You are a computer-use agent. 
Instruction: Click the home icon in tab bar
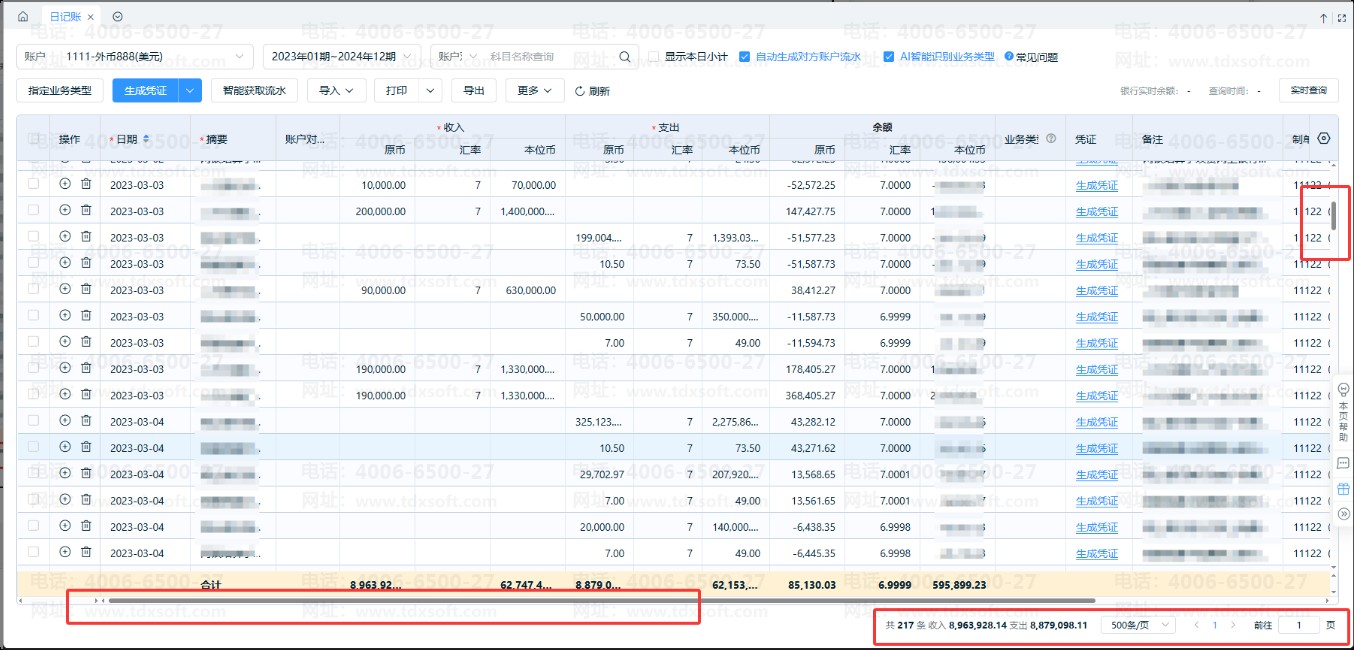tap(23, 17)
